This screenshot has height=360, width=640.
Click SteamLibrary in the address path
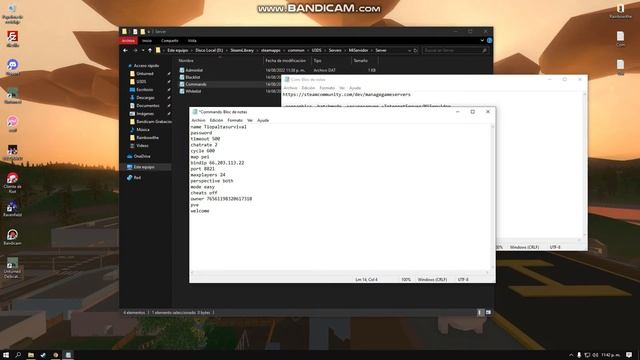point(242,50)
